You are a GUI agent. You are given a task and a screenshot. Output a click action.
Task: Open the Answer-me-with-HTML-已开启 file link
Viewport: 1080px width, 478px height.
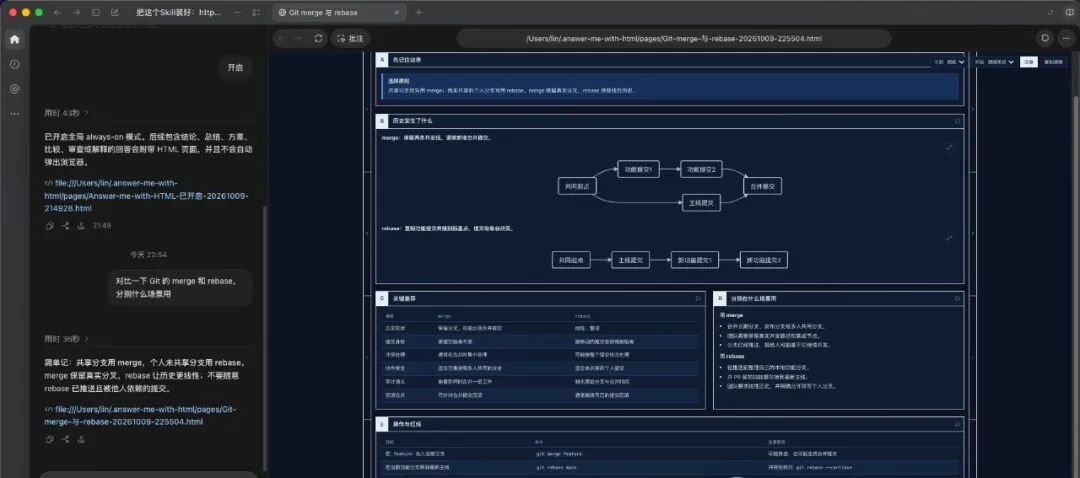pos(146,196)
